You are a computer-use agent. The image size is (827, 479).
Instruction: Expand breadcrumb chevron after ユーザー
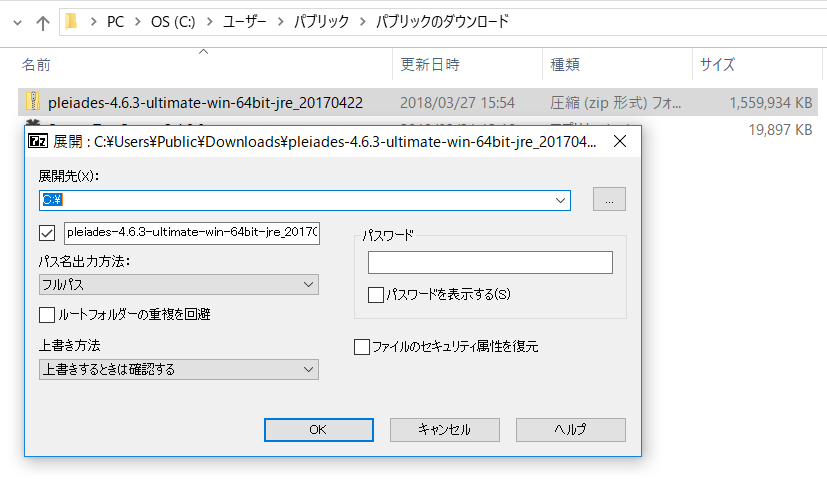coord(280,22)
